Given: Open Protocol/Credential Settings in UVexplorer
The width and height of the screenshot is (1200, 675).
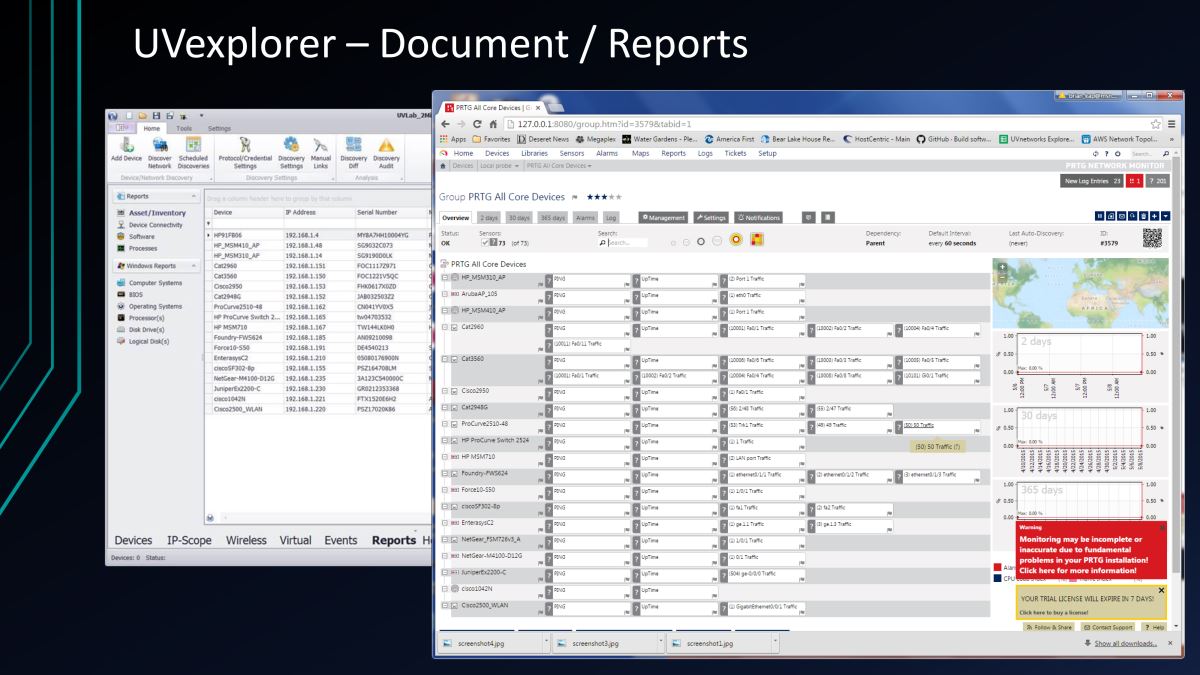Looking at the screenshot, I should pos(245,151).
